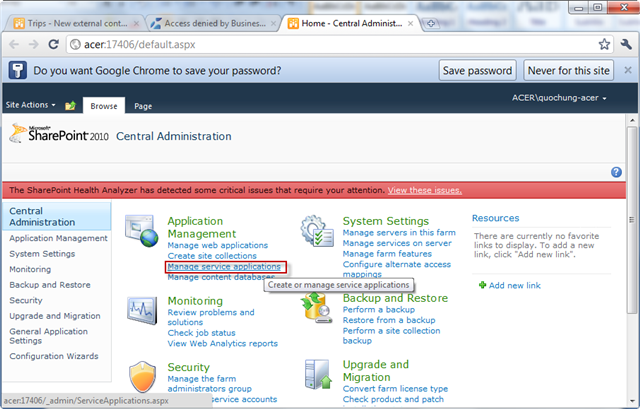Select Application Management in left navigation
The image size is (640, 409).
click(x=58, y=238)
